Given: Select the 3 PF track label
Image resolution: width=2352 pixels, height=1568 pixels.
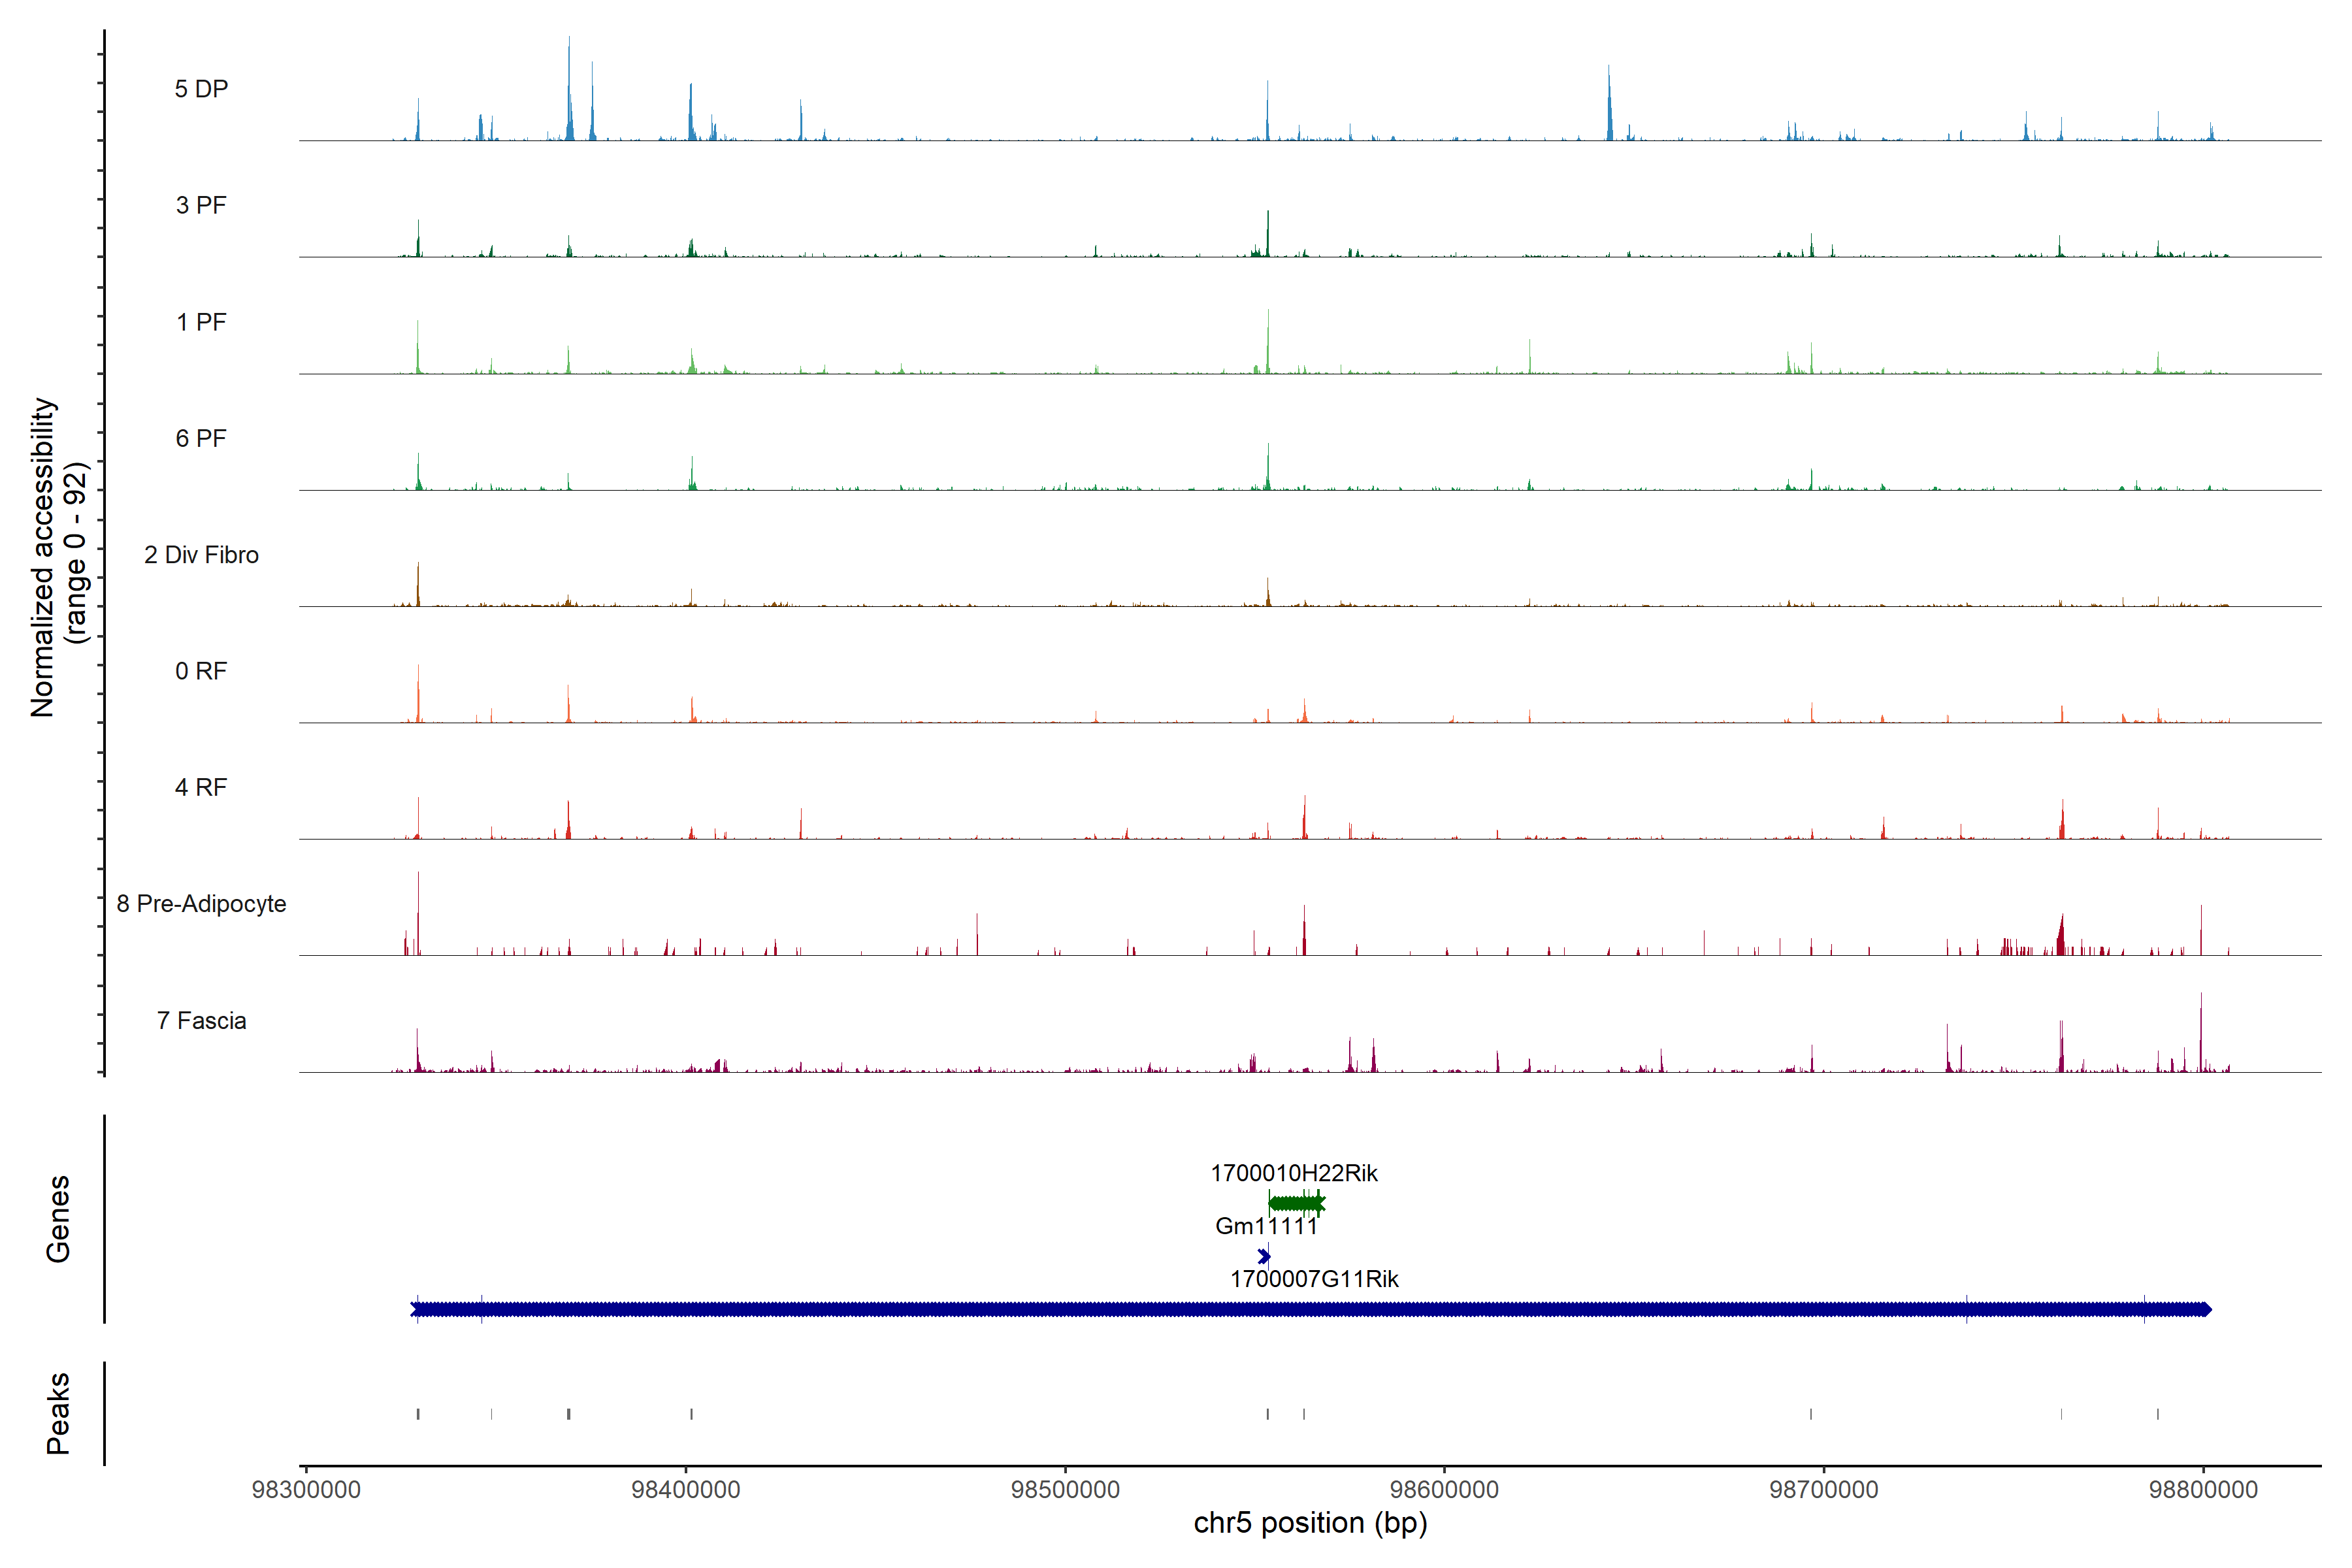Looking at the screenshot, I should point(201,205).
